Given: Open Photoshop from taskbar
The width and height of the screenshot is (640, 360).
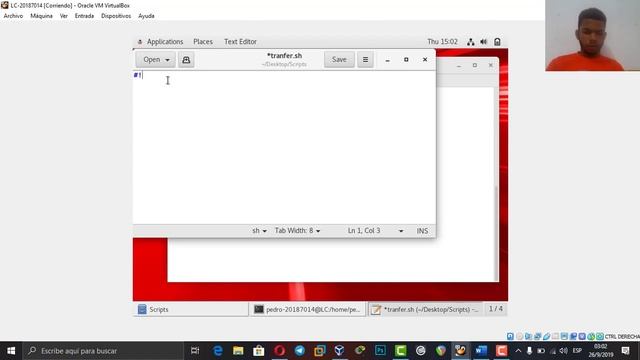Looking at the screenshot, I should point(380,351).
